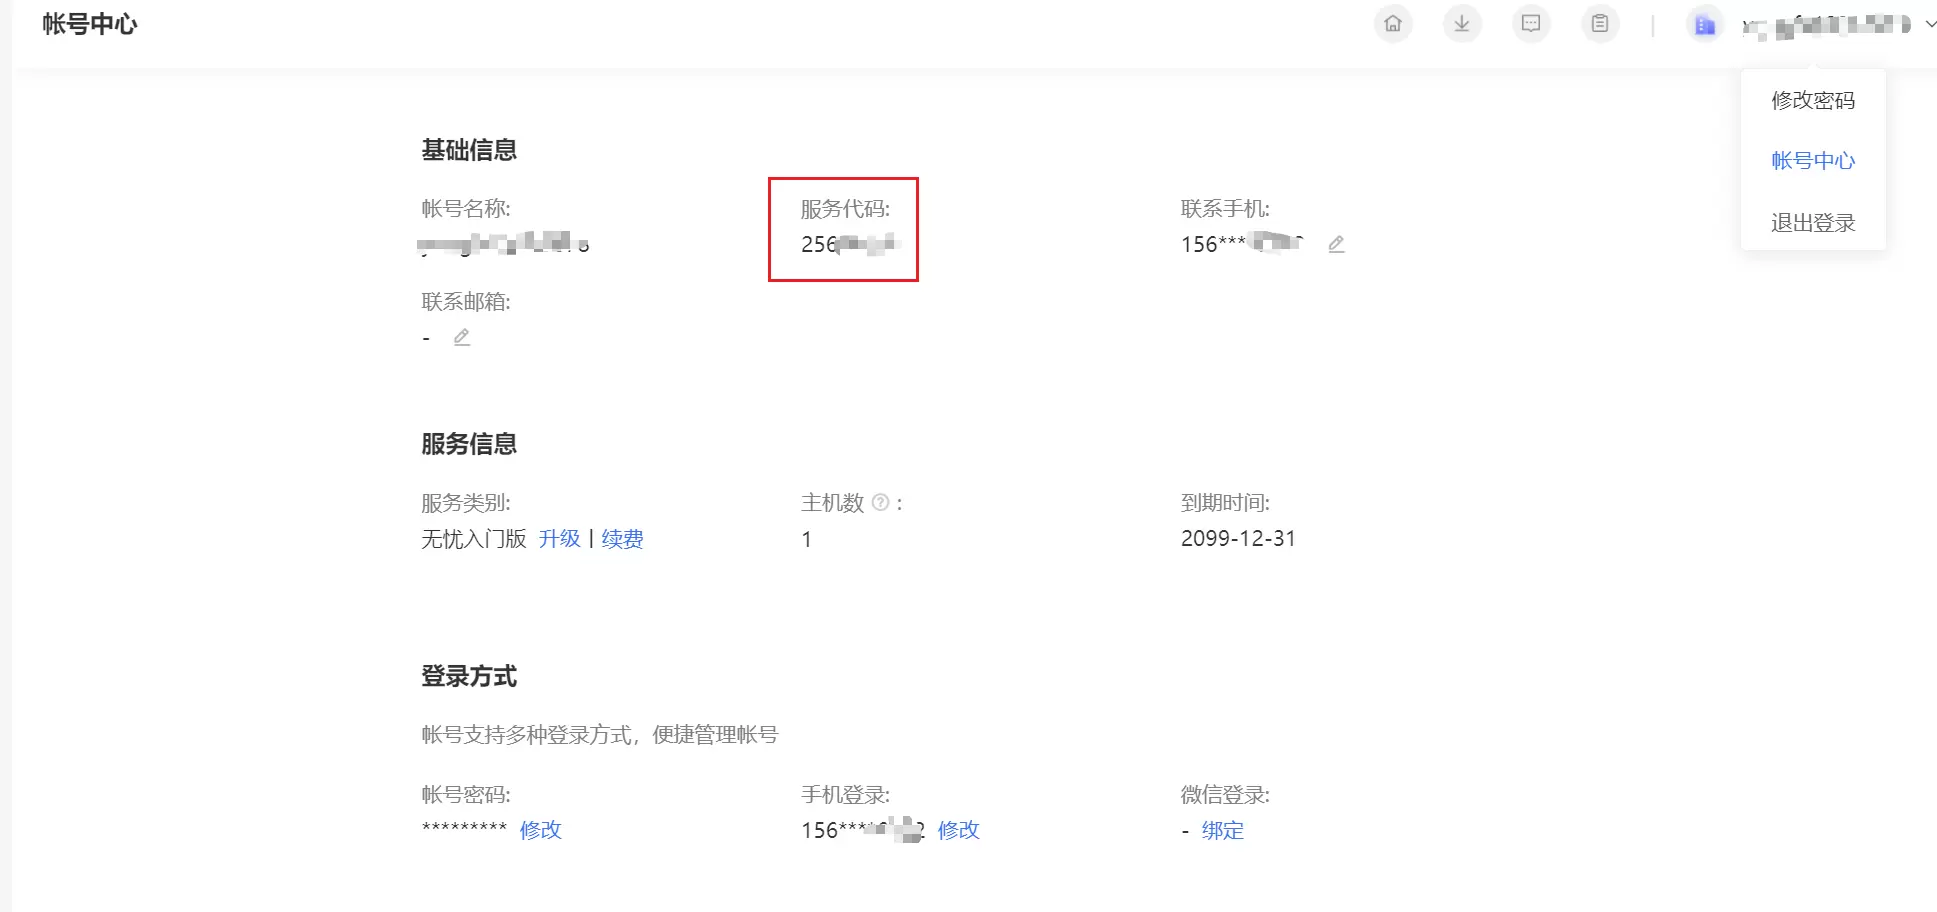The width and height of the screenshot is (1937, 912).
Task: Click the 登录方式 section heading
Action: coord(469,677)
